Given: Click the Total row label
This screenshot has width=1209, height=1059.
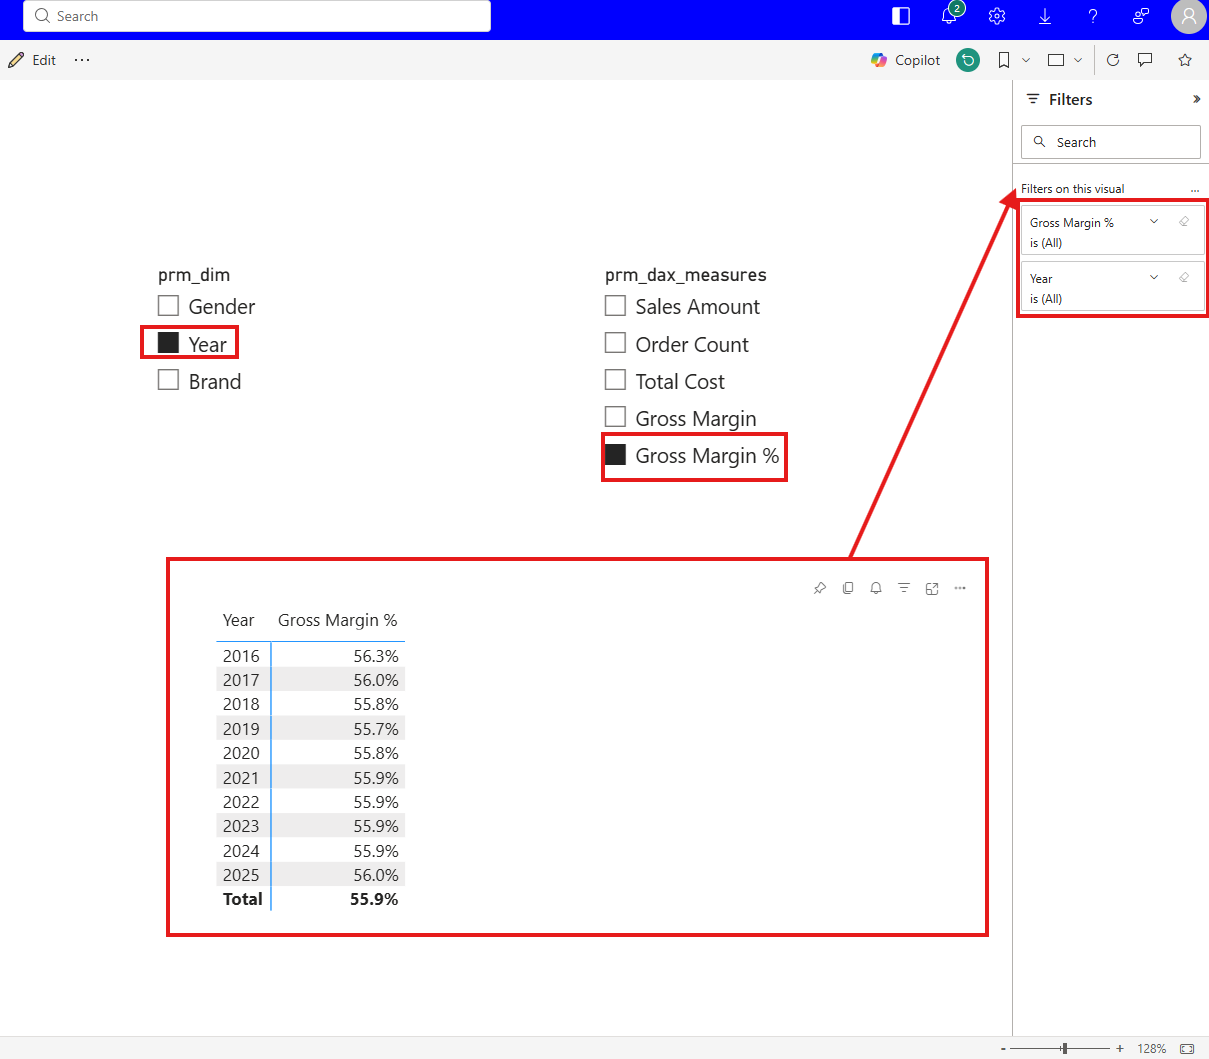Looking at the screenshot, I should point(243,899).
